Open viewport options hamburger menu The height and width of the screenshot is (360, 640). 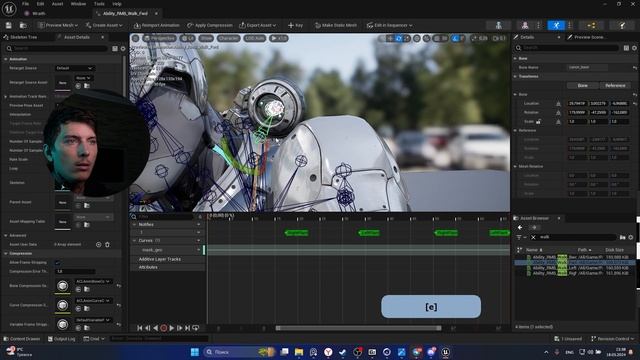[x=136, y=38]
